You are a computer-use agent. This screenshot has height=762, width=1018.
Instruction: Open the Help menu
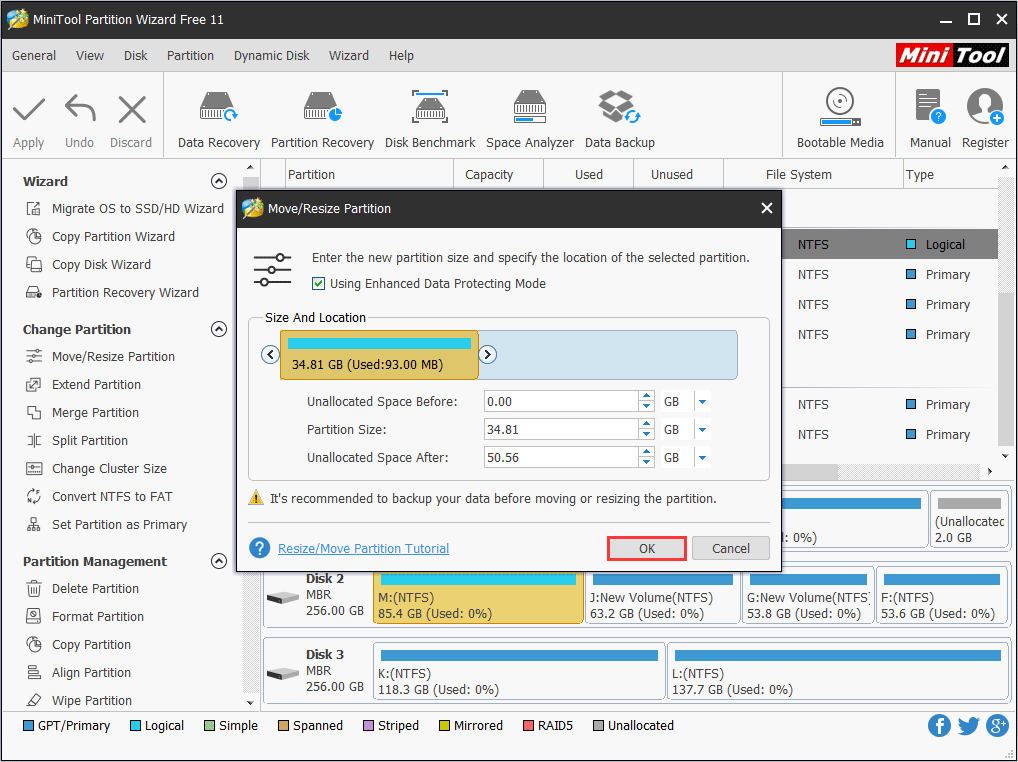401,56
